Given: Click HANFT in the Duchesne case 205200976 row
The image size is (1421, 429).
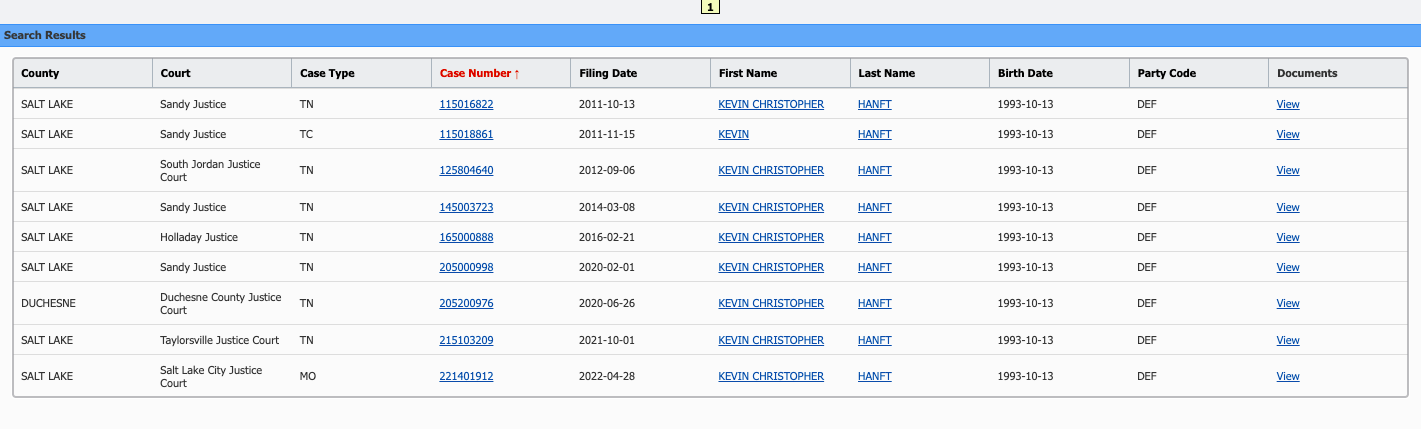Looking at the screenshot, I should [x=874, y=303].
